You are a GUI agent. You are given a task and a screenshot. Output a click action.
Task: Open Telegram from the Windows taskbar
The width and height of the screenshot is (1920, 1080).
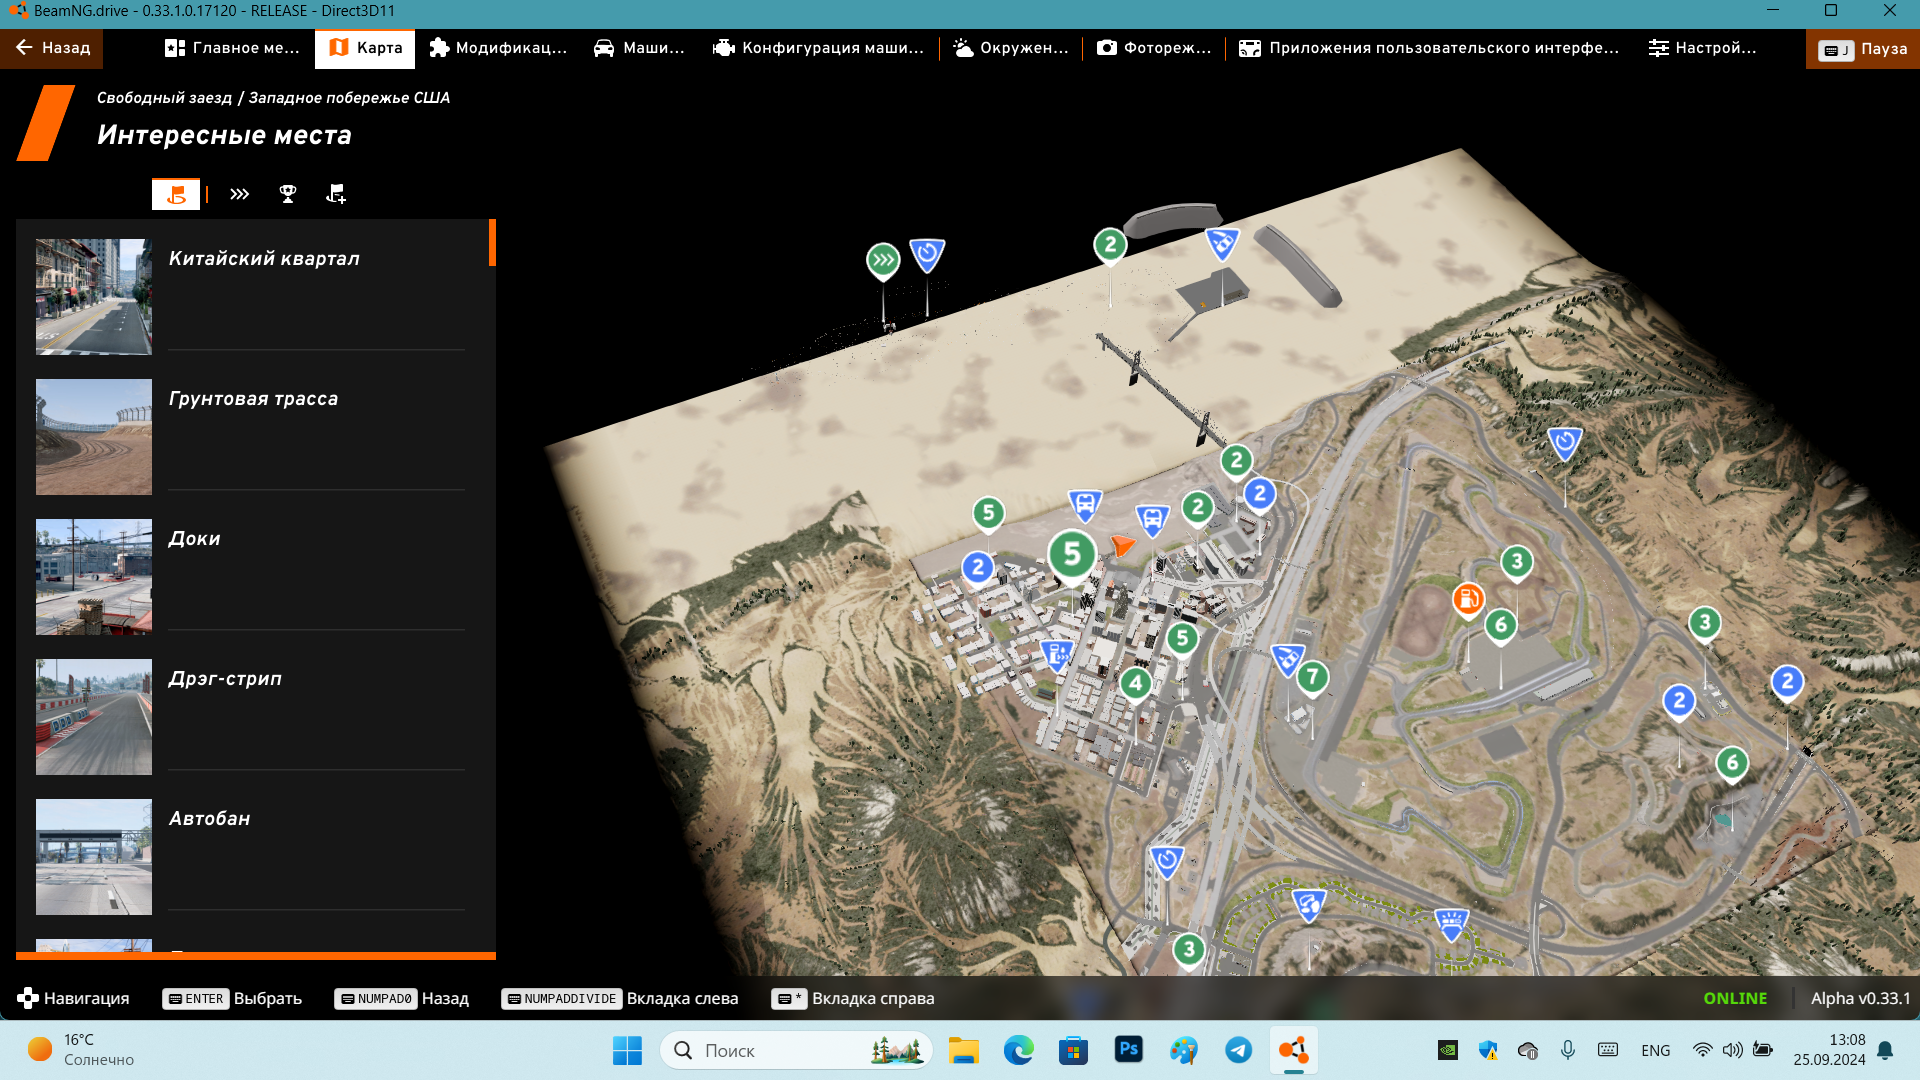1238,1050
